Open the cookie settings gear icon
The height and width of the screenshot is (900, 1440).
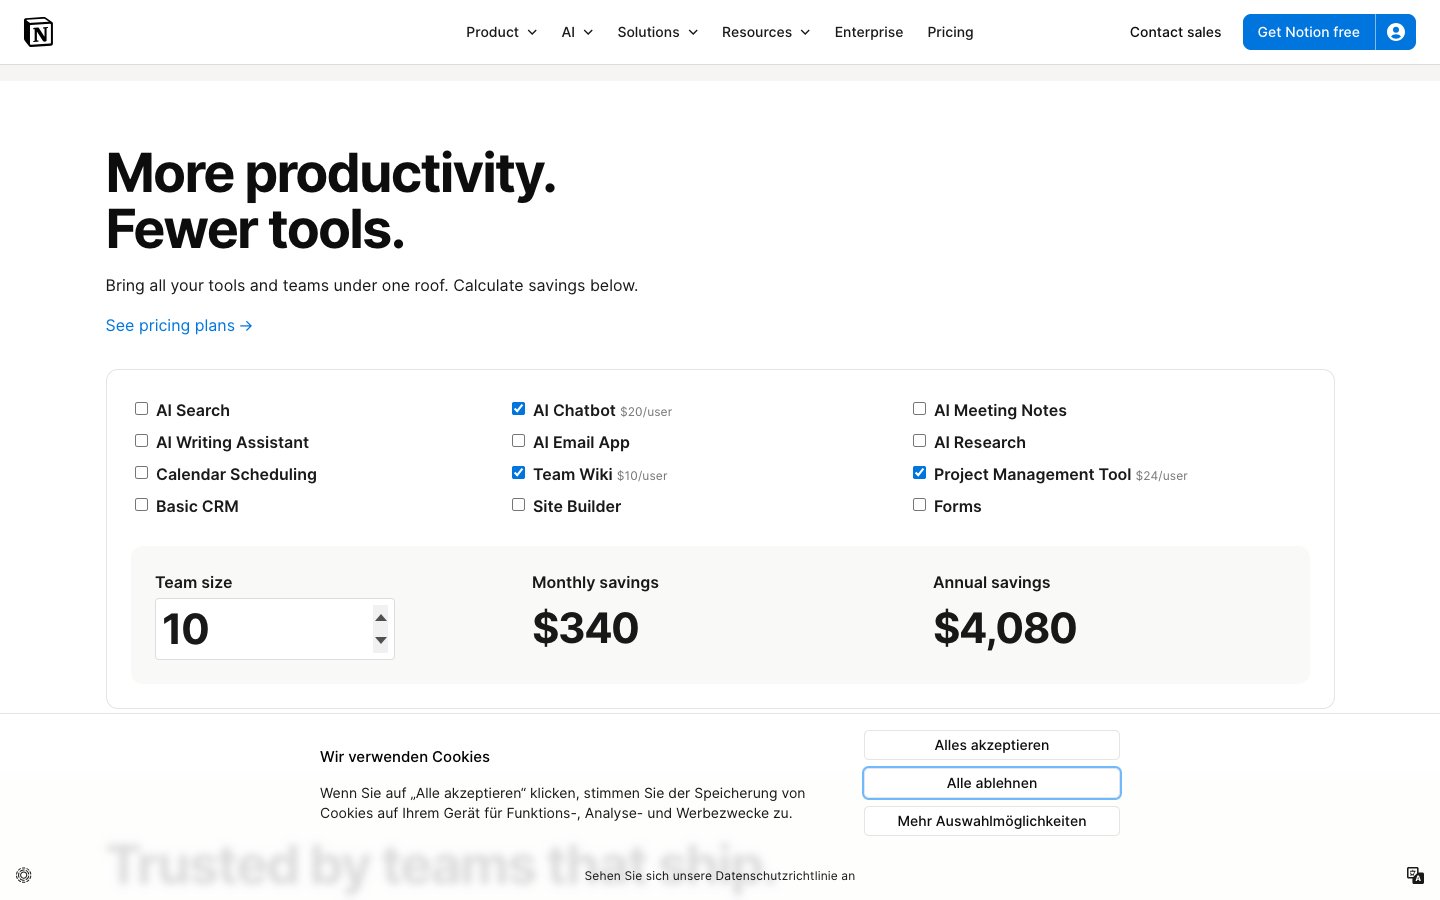pyautogui.click(x=24, y=875)
